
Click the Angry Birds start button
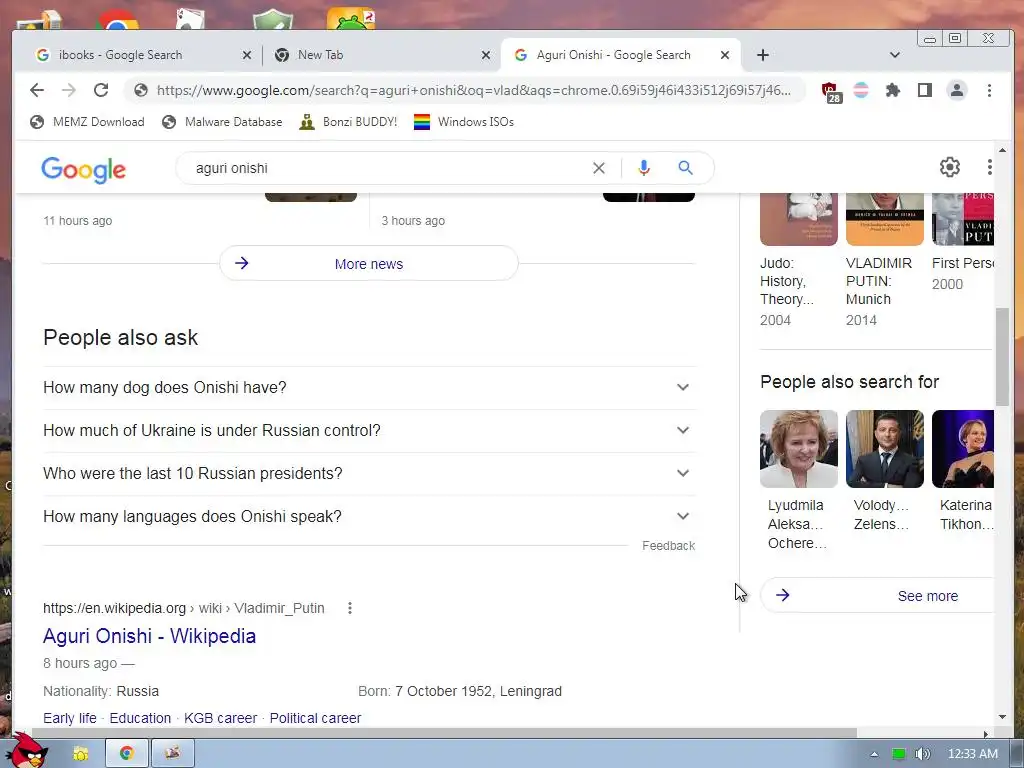(27, 751)
